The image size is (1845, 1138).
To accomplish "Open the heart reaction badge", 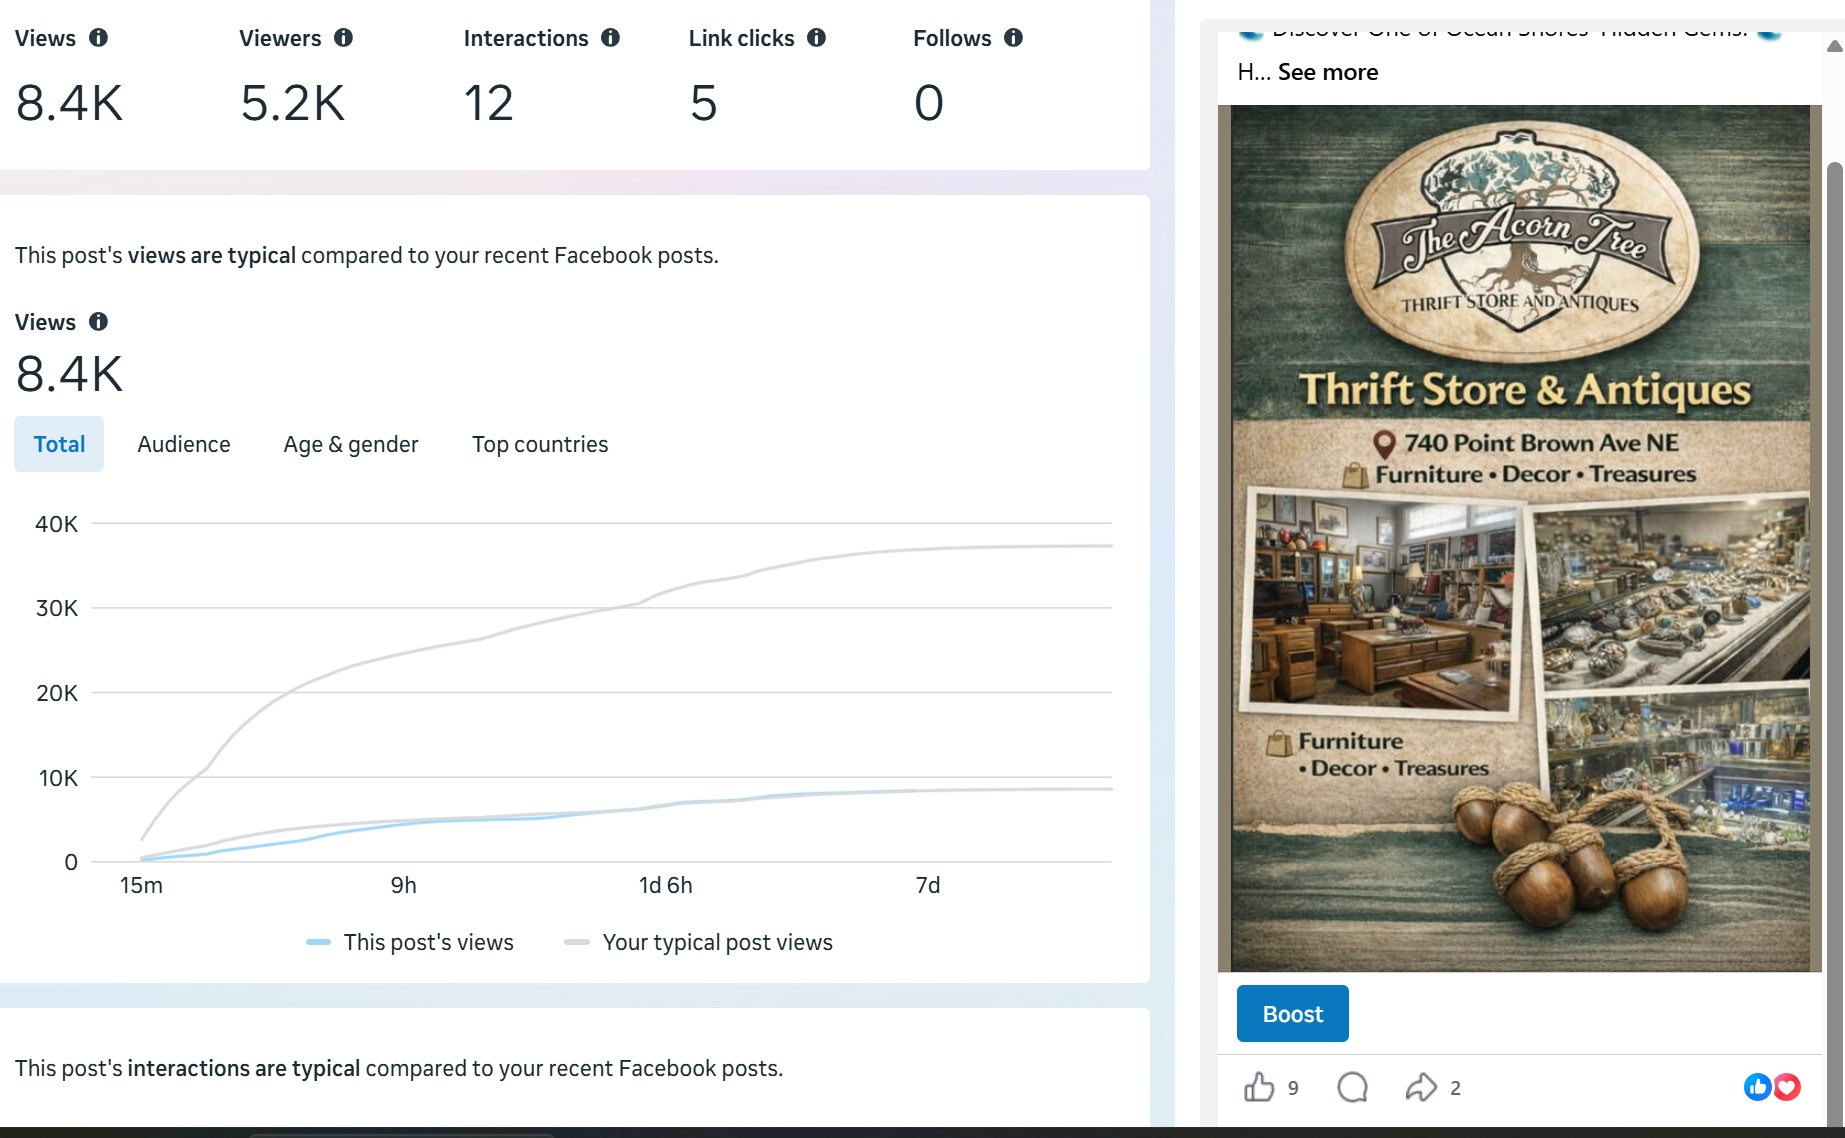I will tap(1787, 1087).
